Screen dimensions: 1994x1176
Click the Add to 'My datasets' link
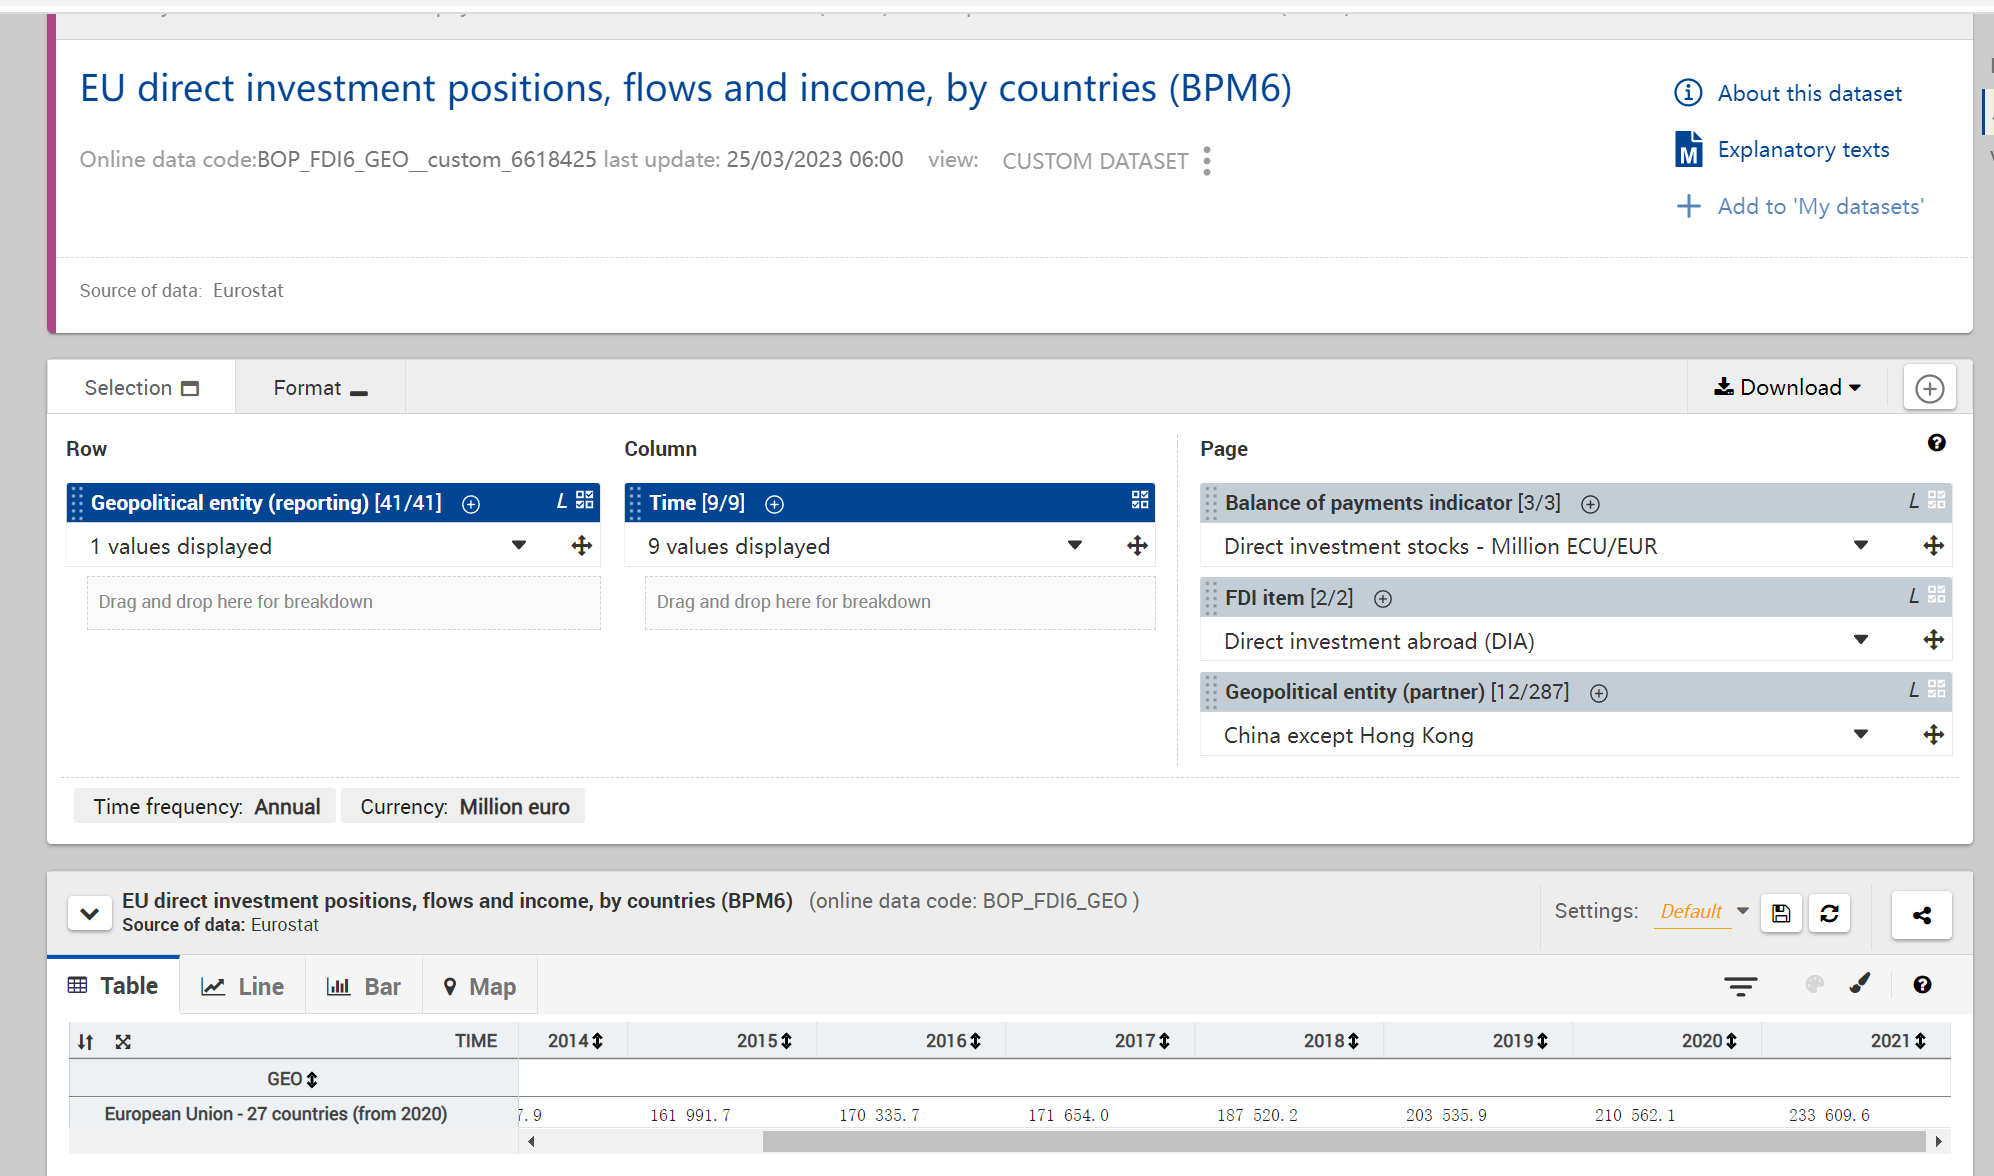point(1820,206)
